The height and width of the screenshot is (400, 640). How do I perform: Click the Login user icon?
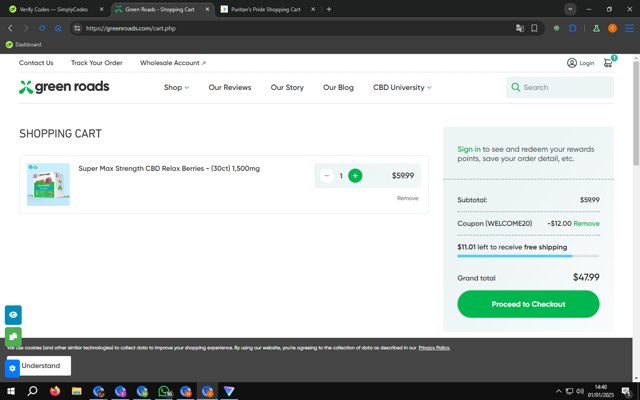(572, 63)
